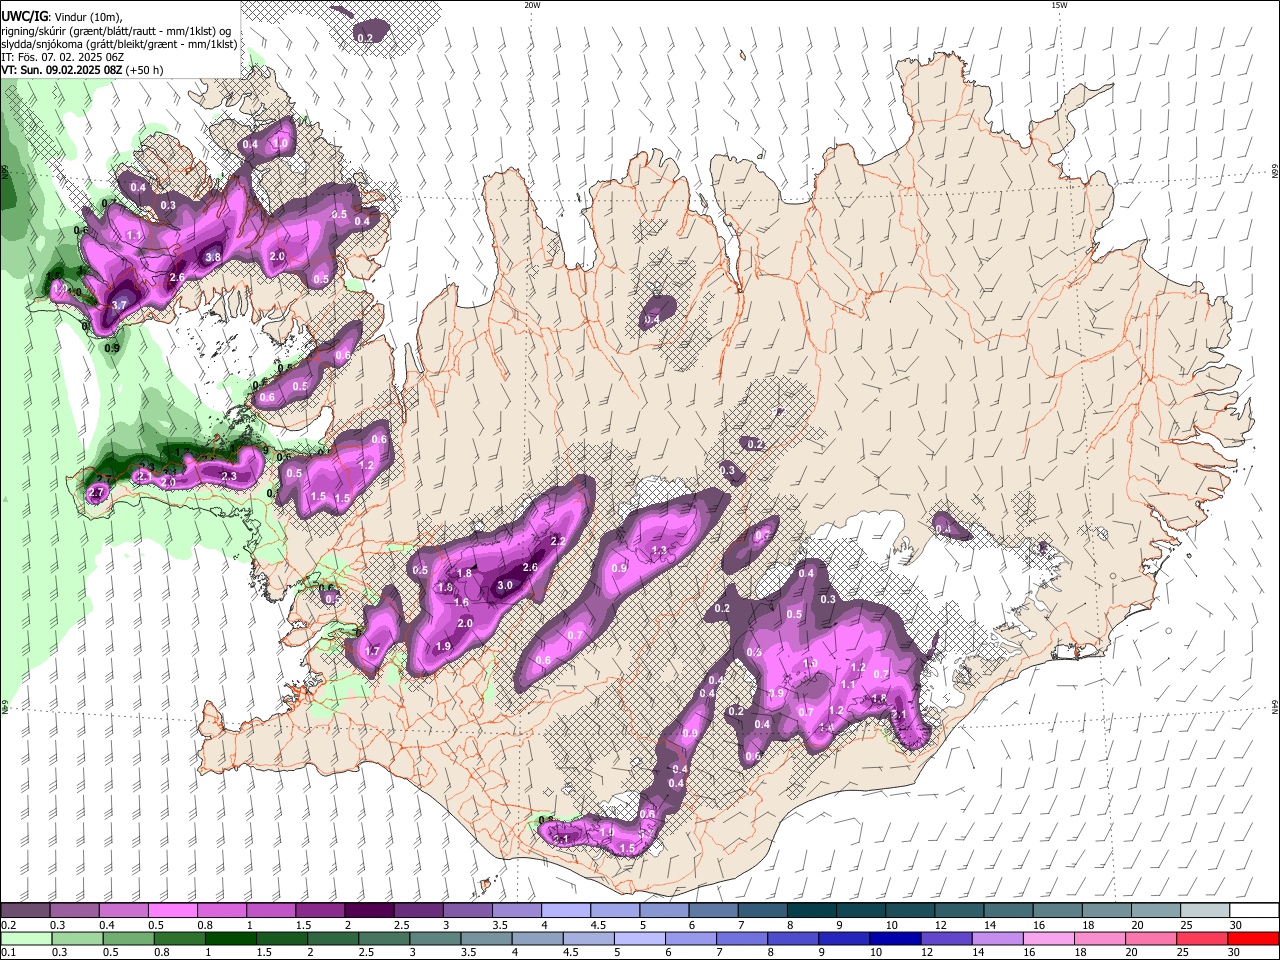This screenshot has width=1280, height=960.
Task: Click the white top-row swatch at 30
Action: point(1255,911)
